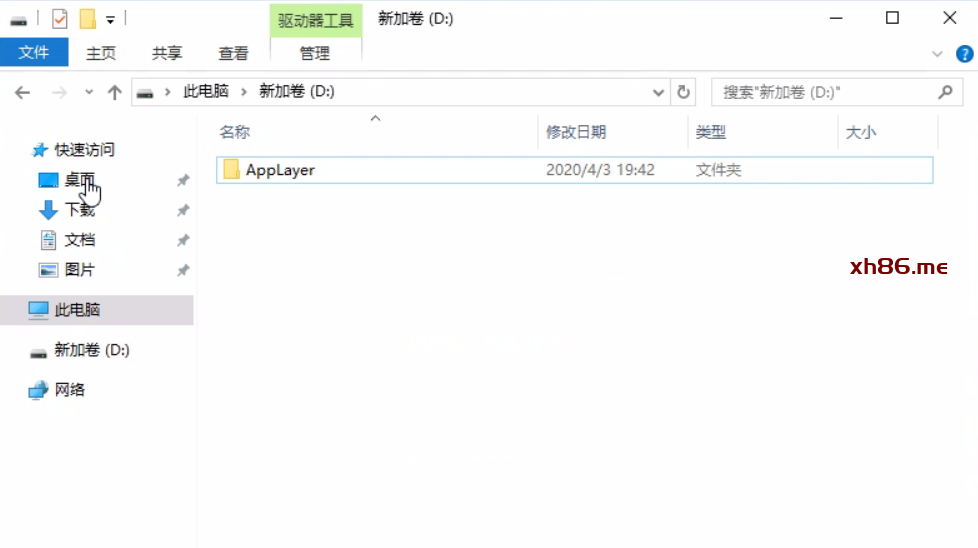Click 此电脑 in the address breadcrumb
The image size is (978, 548).
[x=206, y=92]
